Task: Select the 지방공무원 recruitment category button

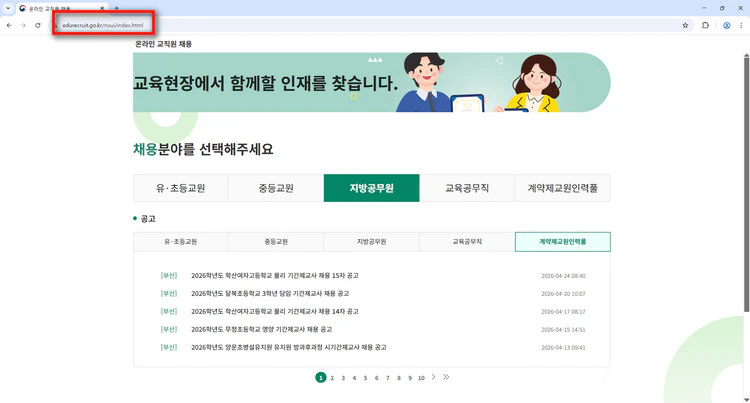Action: pos(372,188)
